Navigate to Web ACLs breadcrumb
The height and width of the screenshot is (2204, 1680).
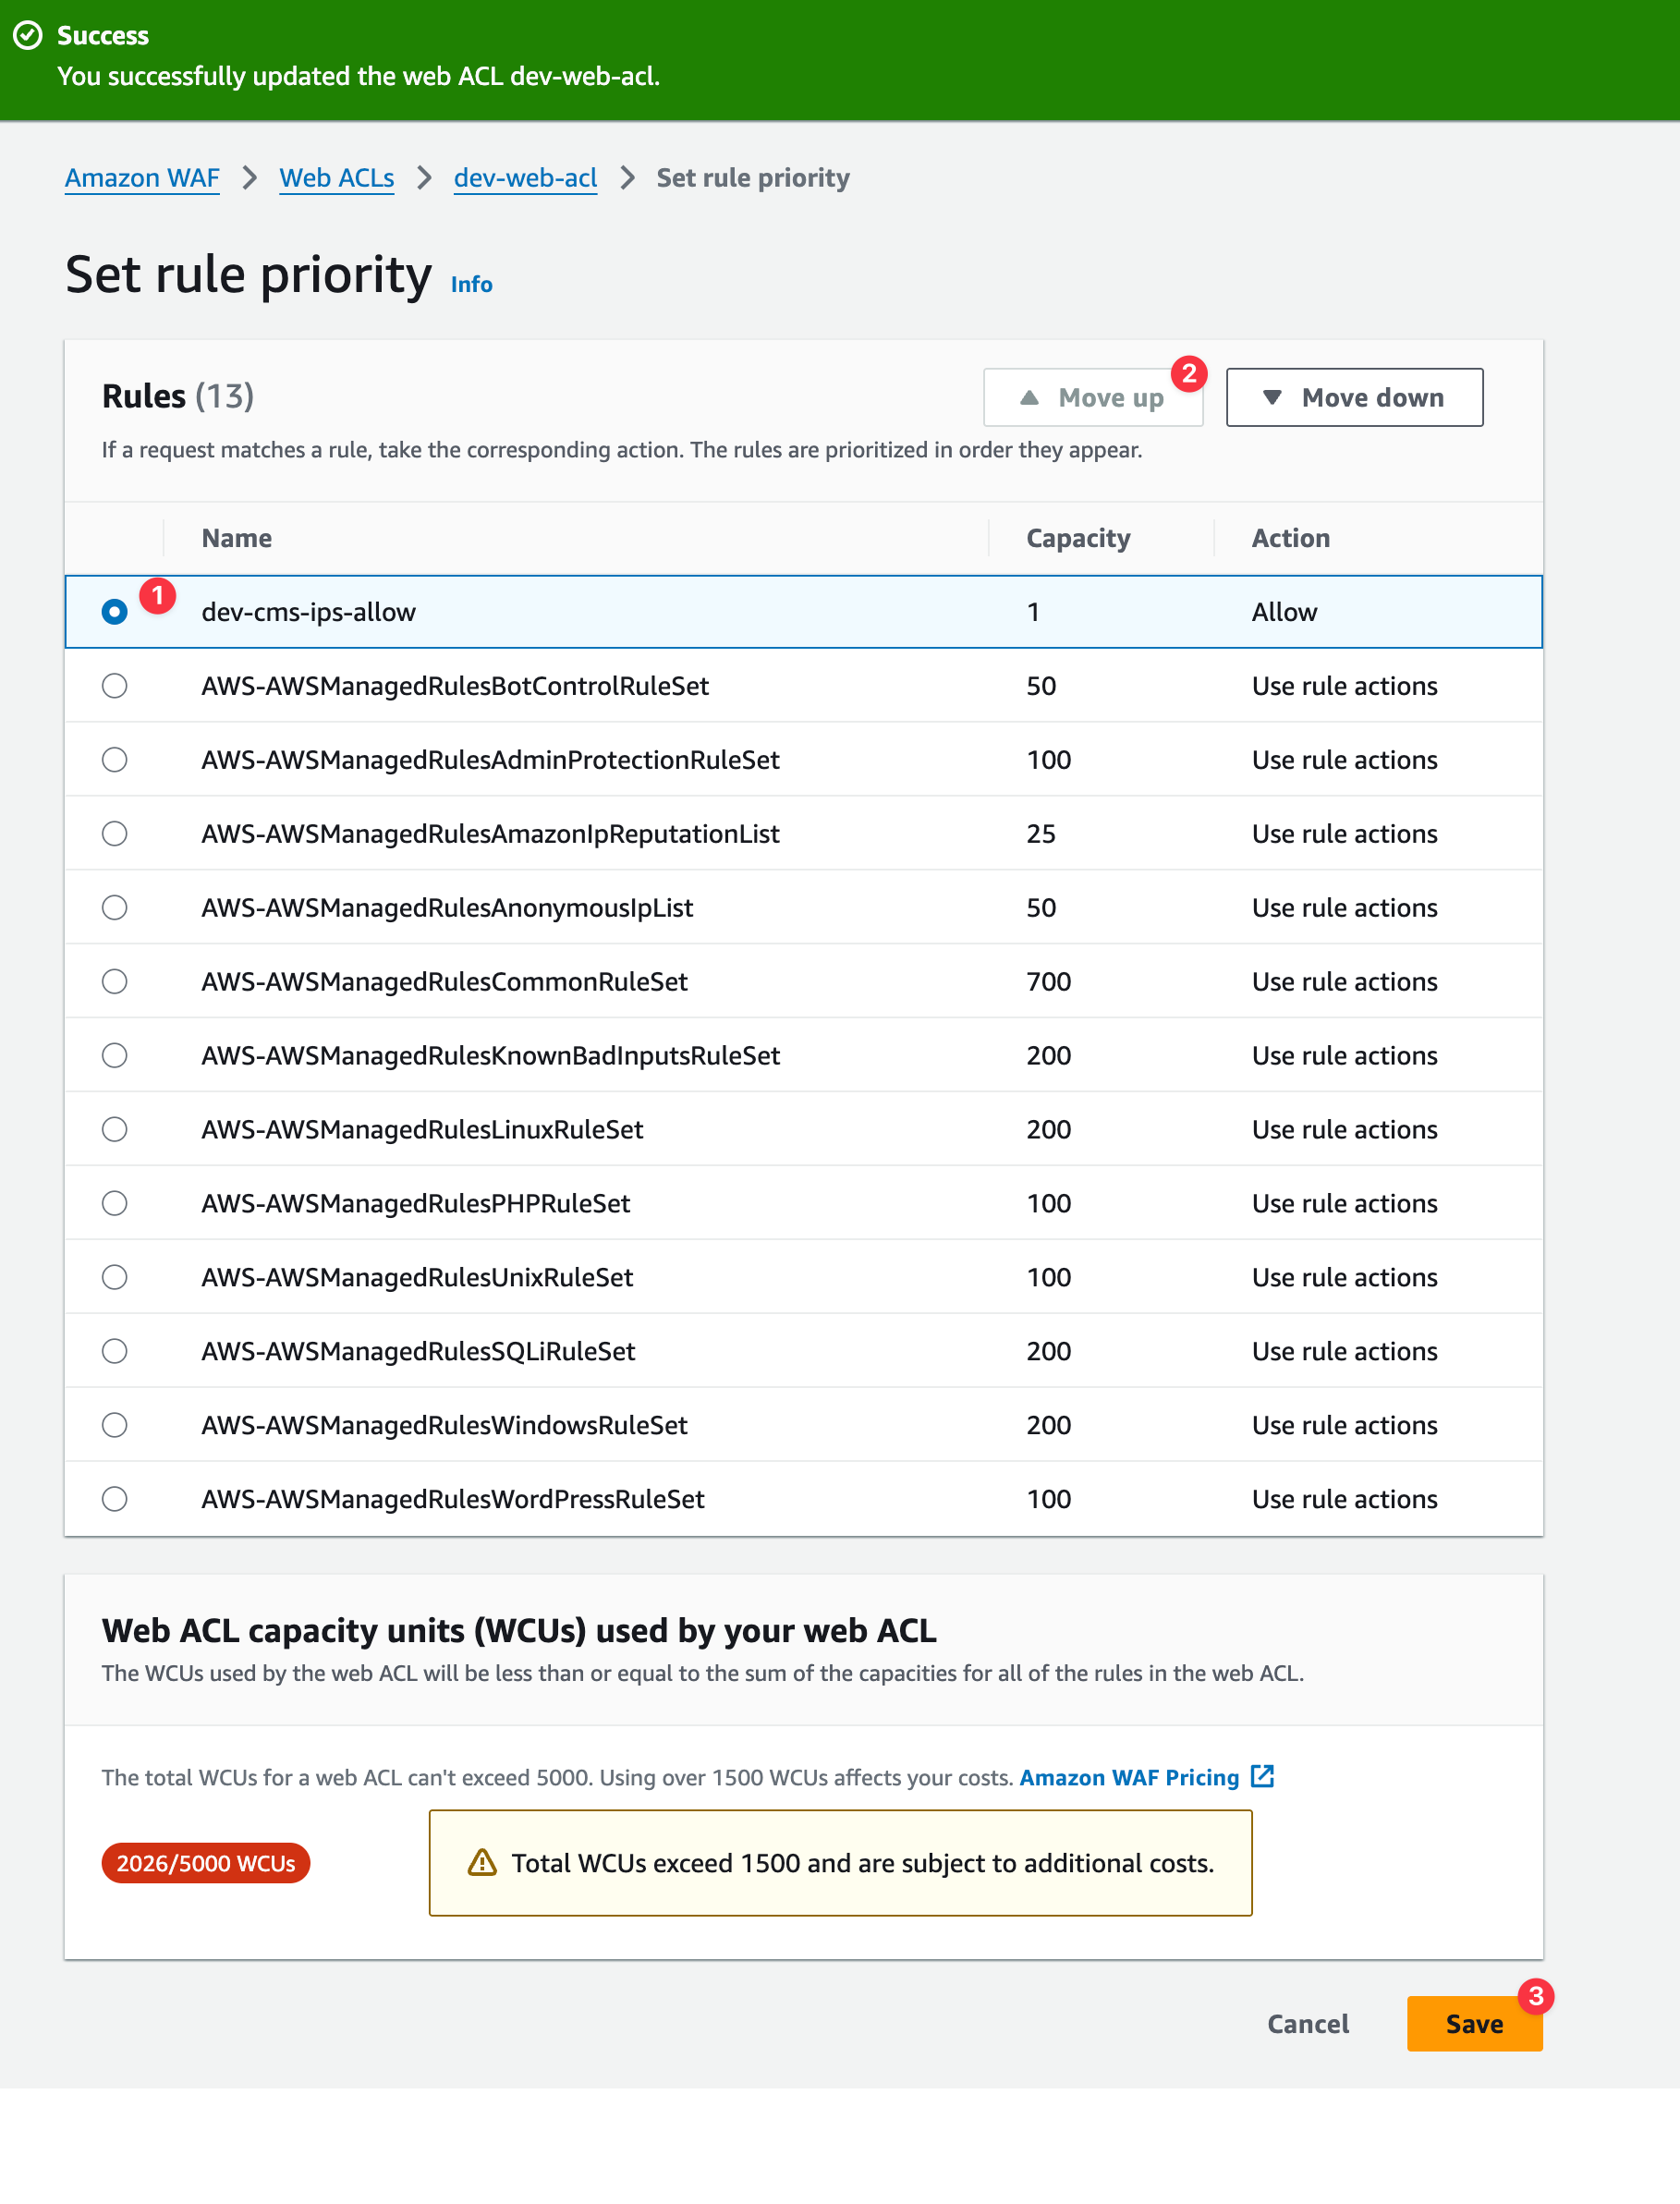336,178
